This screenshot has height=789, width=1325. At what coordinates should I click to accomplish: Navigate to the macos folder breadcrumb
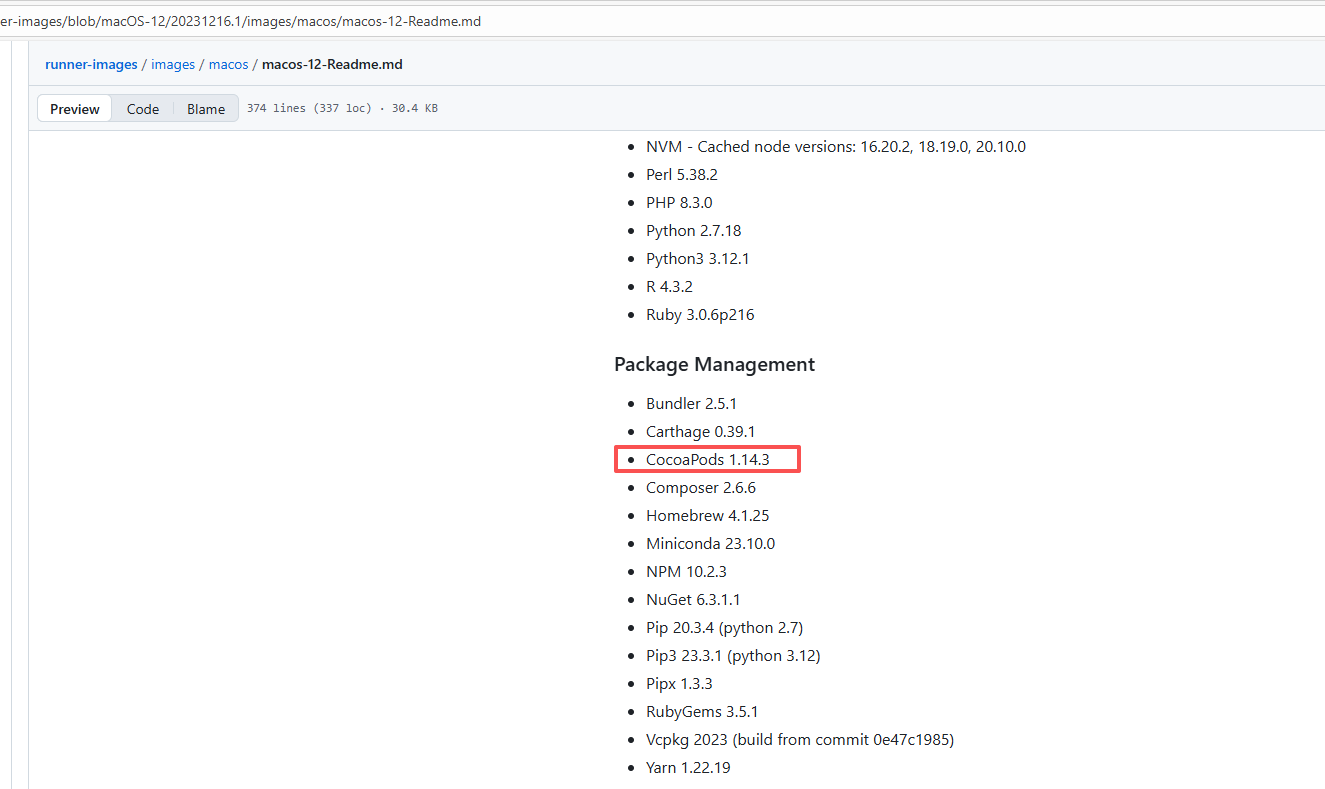(x=228, y=64)
